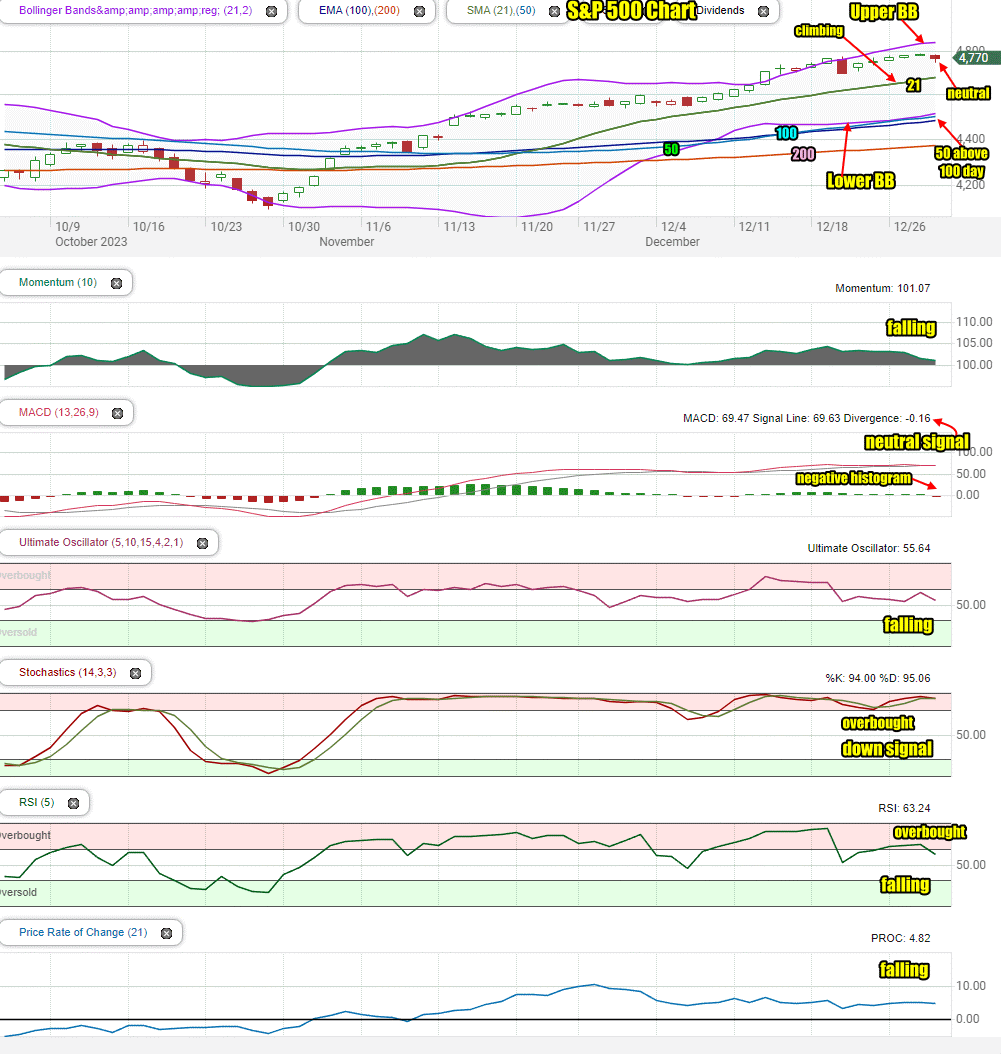The height and width of the screenshot is (1054, 1001).
Task: Remove the Dividends overlay
Action: pos(764,11)
